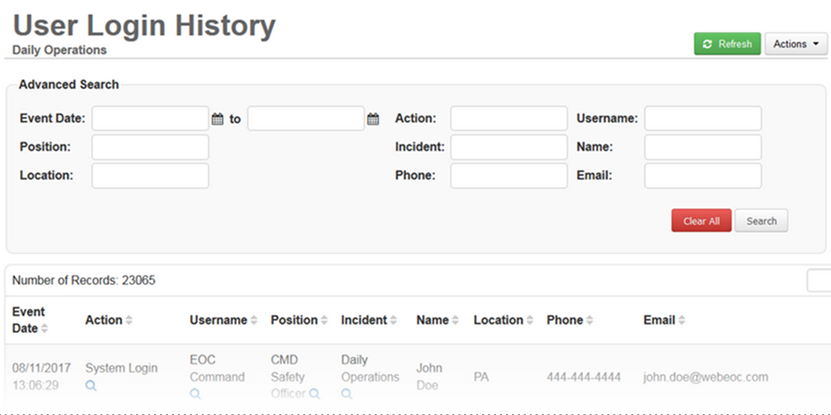Click the Email search input box
The image size is (831, 415).
point(702,176)
